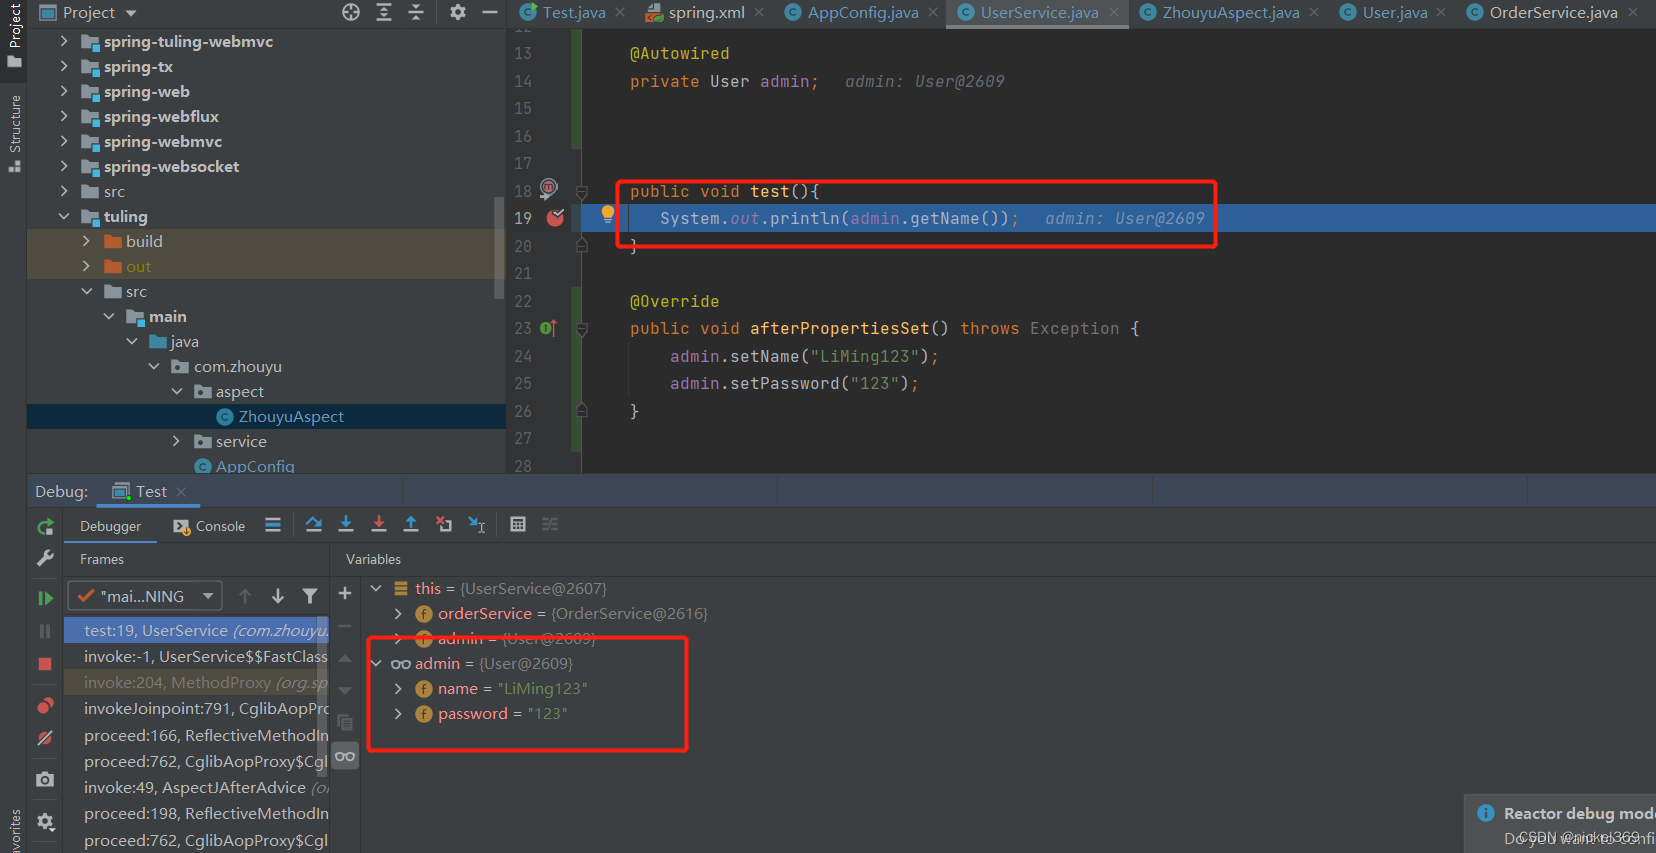Expand the name field node
Image resolution: width=1656 pixels, height=853 pixels.
click(x=398, y=688)
